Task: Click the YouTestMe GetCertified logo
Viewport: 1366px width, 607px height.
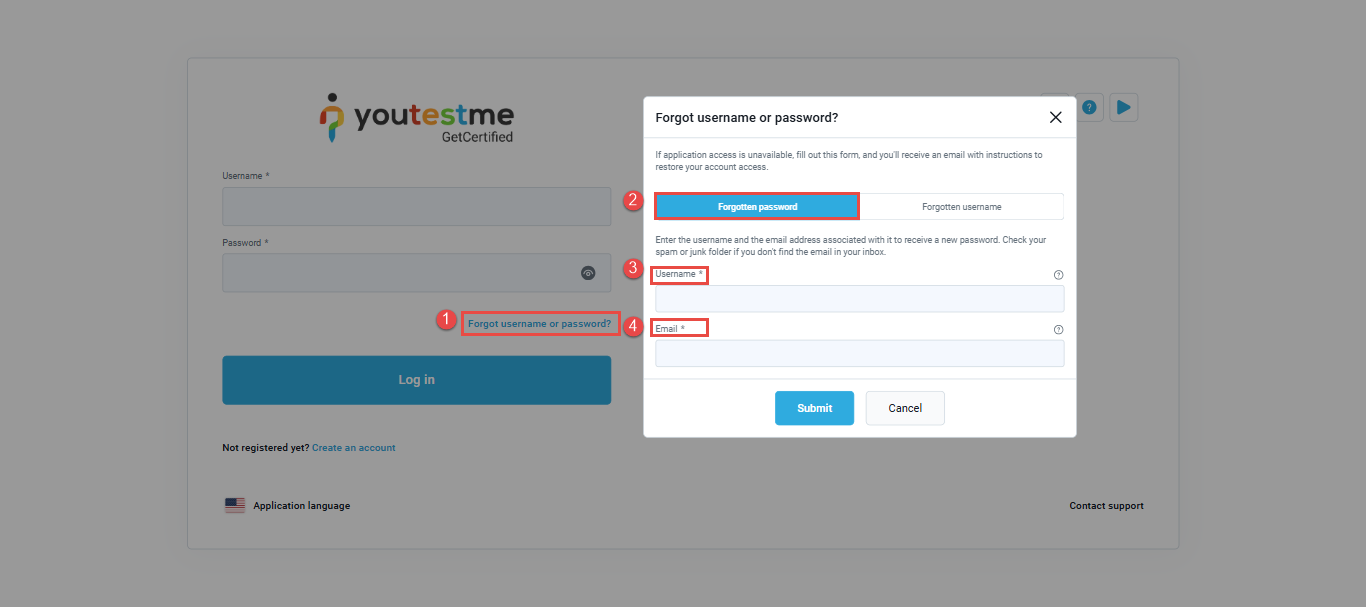Action: coord(416,119)
